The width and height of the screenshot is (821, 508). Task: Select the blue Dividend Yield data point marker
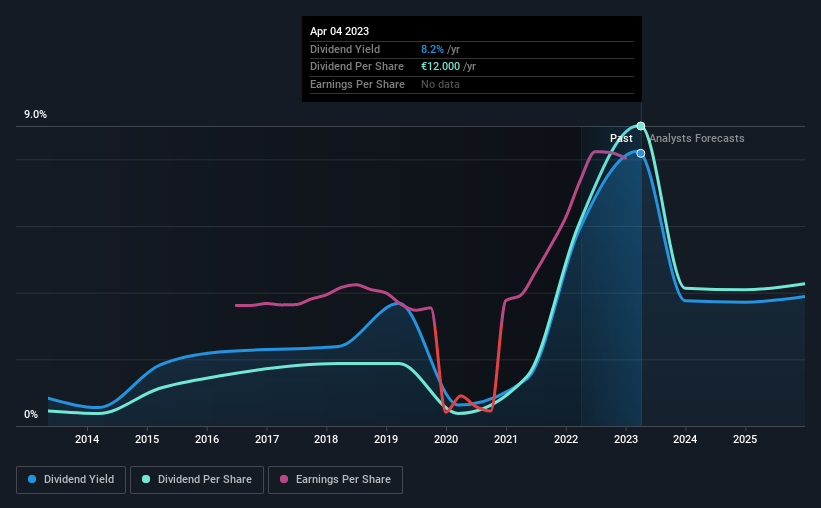tap(641, 153)
